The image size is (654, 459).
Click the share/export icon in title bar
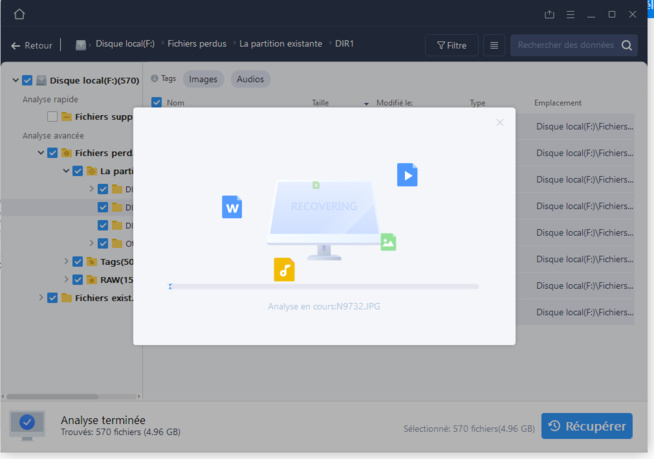coord(549,14)
